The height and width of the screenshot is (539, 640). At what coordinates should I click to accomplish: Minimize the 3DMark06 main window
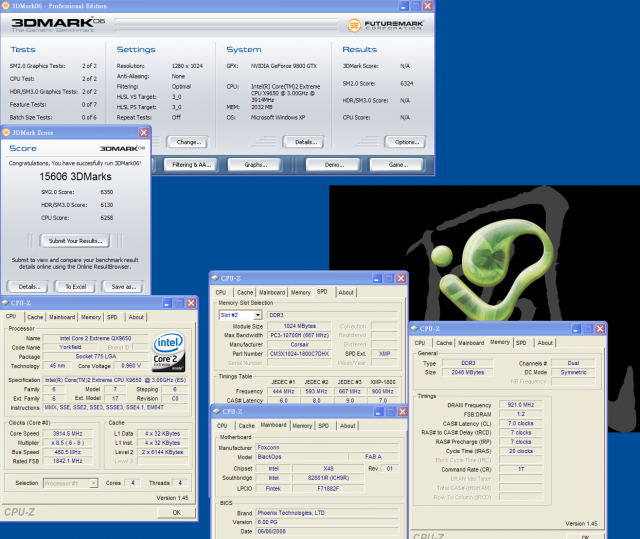pos(403,6)
